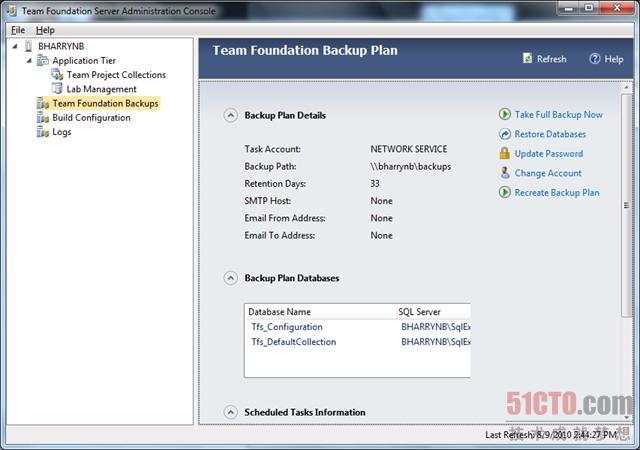
Task: Select the BHARRYNB root node label
Action: pyautogui.click(x=61, y=46)
